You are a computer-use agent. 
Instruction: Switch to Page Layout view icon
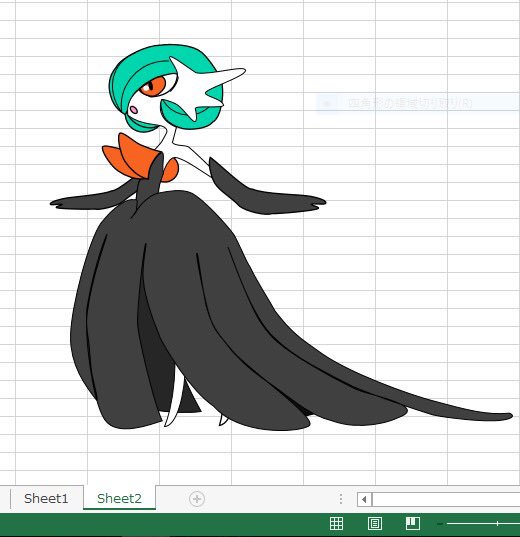[x=375, y=523]
